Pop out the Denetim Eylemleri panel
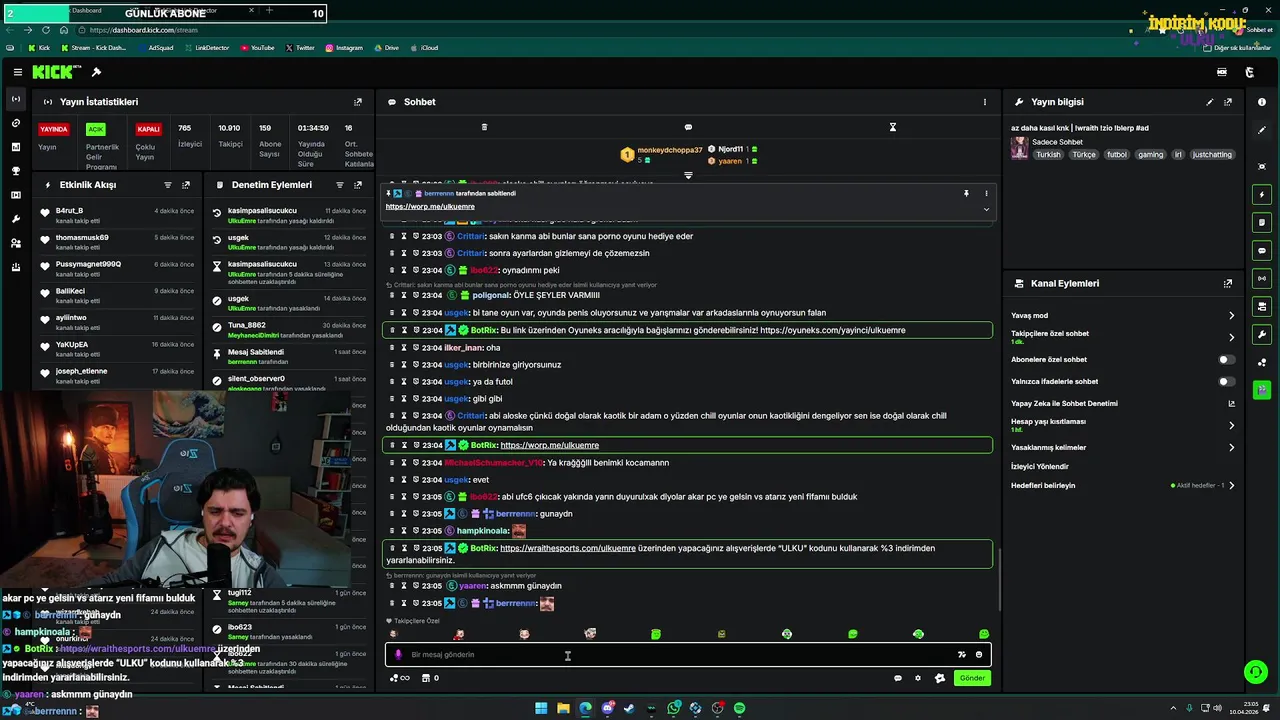The image size is (1280, 720). tap(358, 185)
